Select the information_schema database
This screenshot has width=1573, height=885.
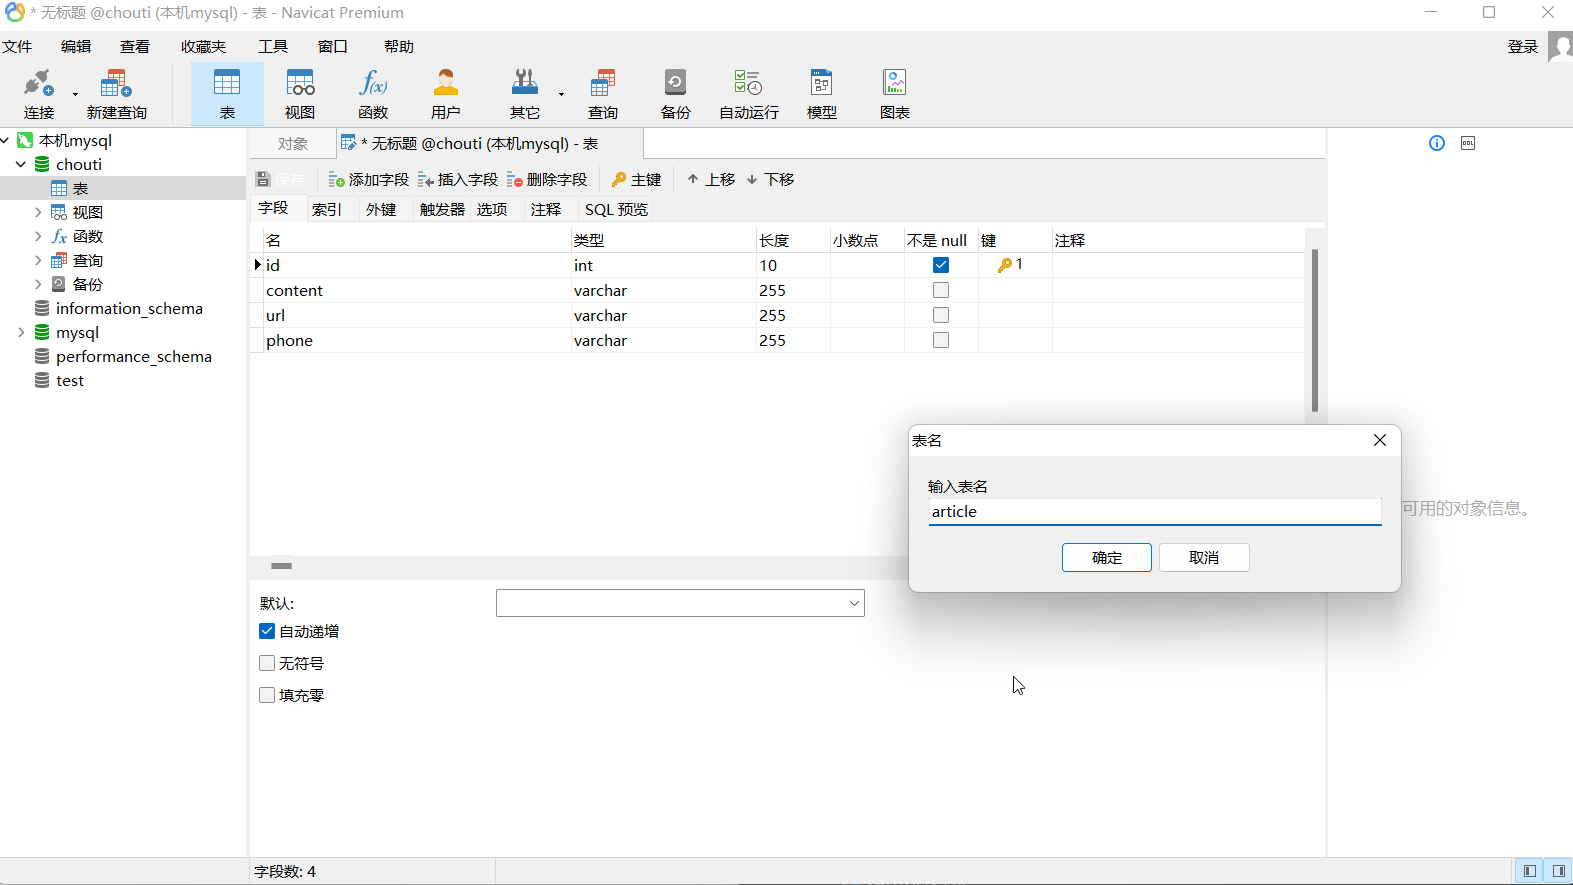[129, 308]
